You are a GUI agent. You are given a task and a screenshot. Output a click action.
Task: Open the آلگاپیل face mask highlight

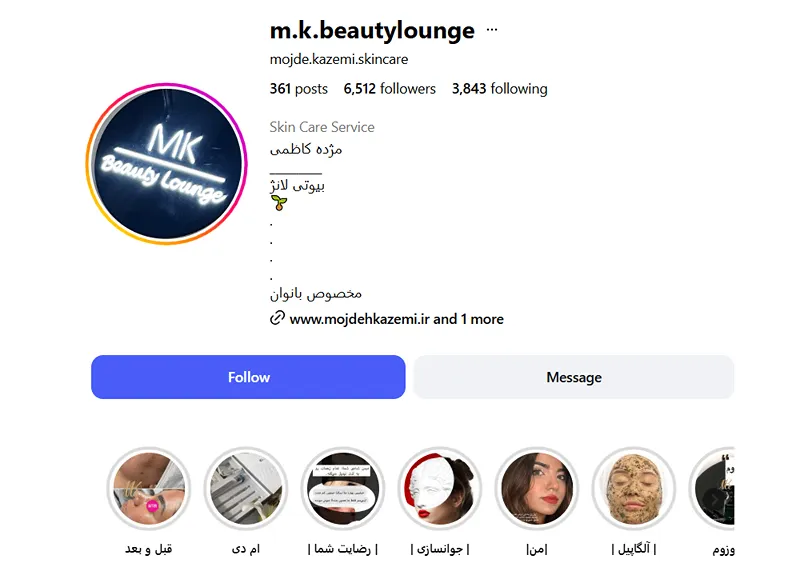click(x=634, y=489)
